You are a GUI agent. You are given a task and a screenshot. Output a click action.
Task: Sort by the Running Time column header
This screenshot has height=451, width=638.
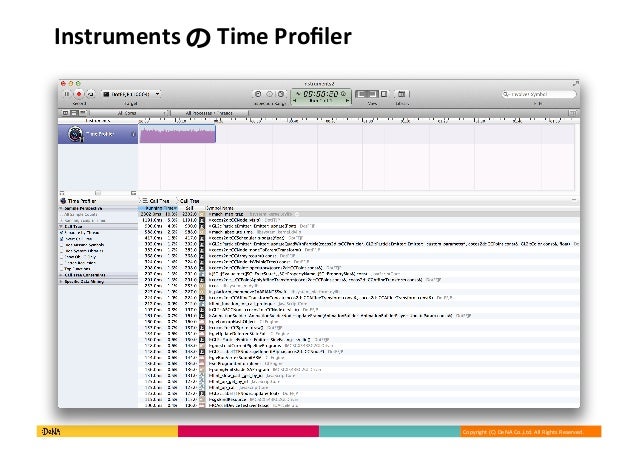click(159, 208)
